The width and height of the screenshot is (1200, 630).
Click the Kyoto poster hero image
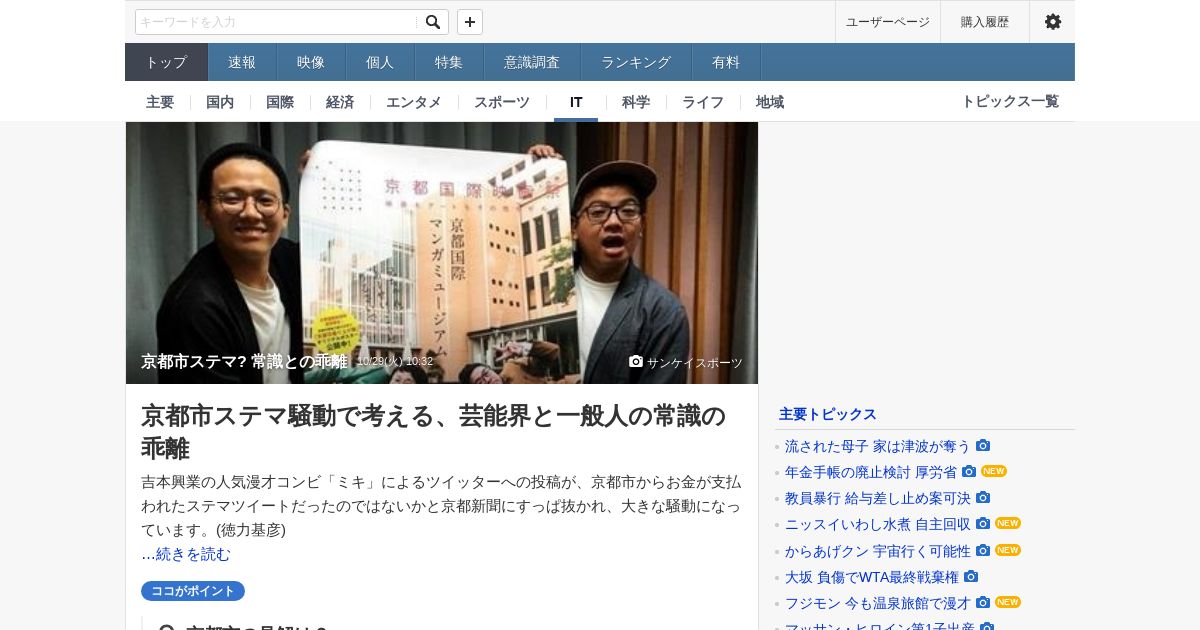442,253
